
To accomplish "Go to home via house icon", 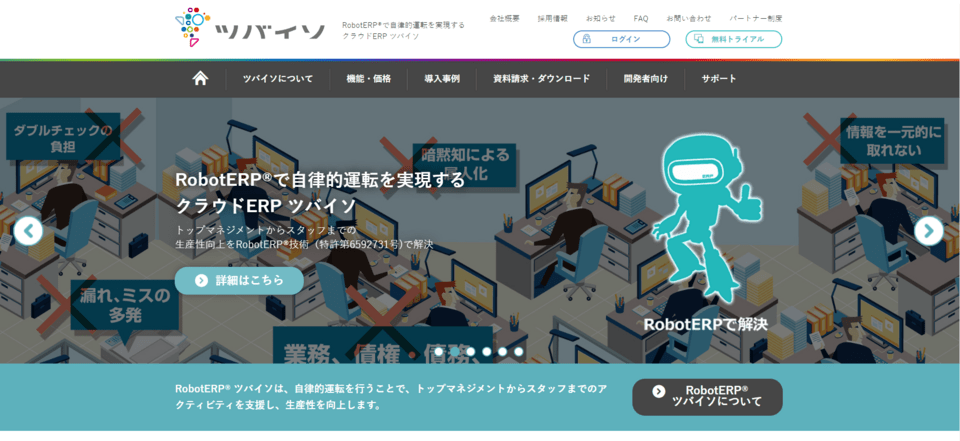I will pos(200,78).
